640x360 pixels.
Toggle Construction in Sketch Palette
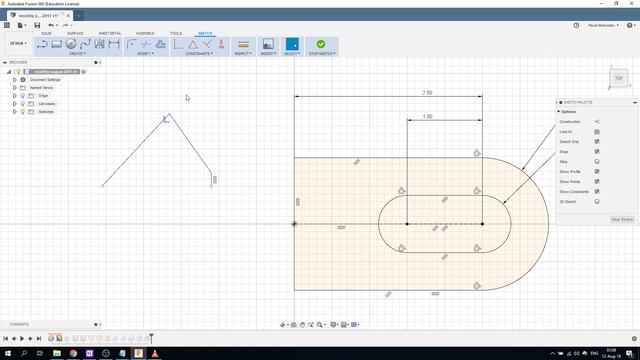597,122
